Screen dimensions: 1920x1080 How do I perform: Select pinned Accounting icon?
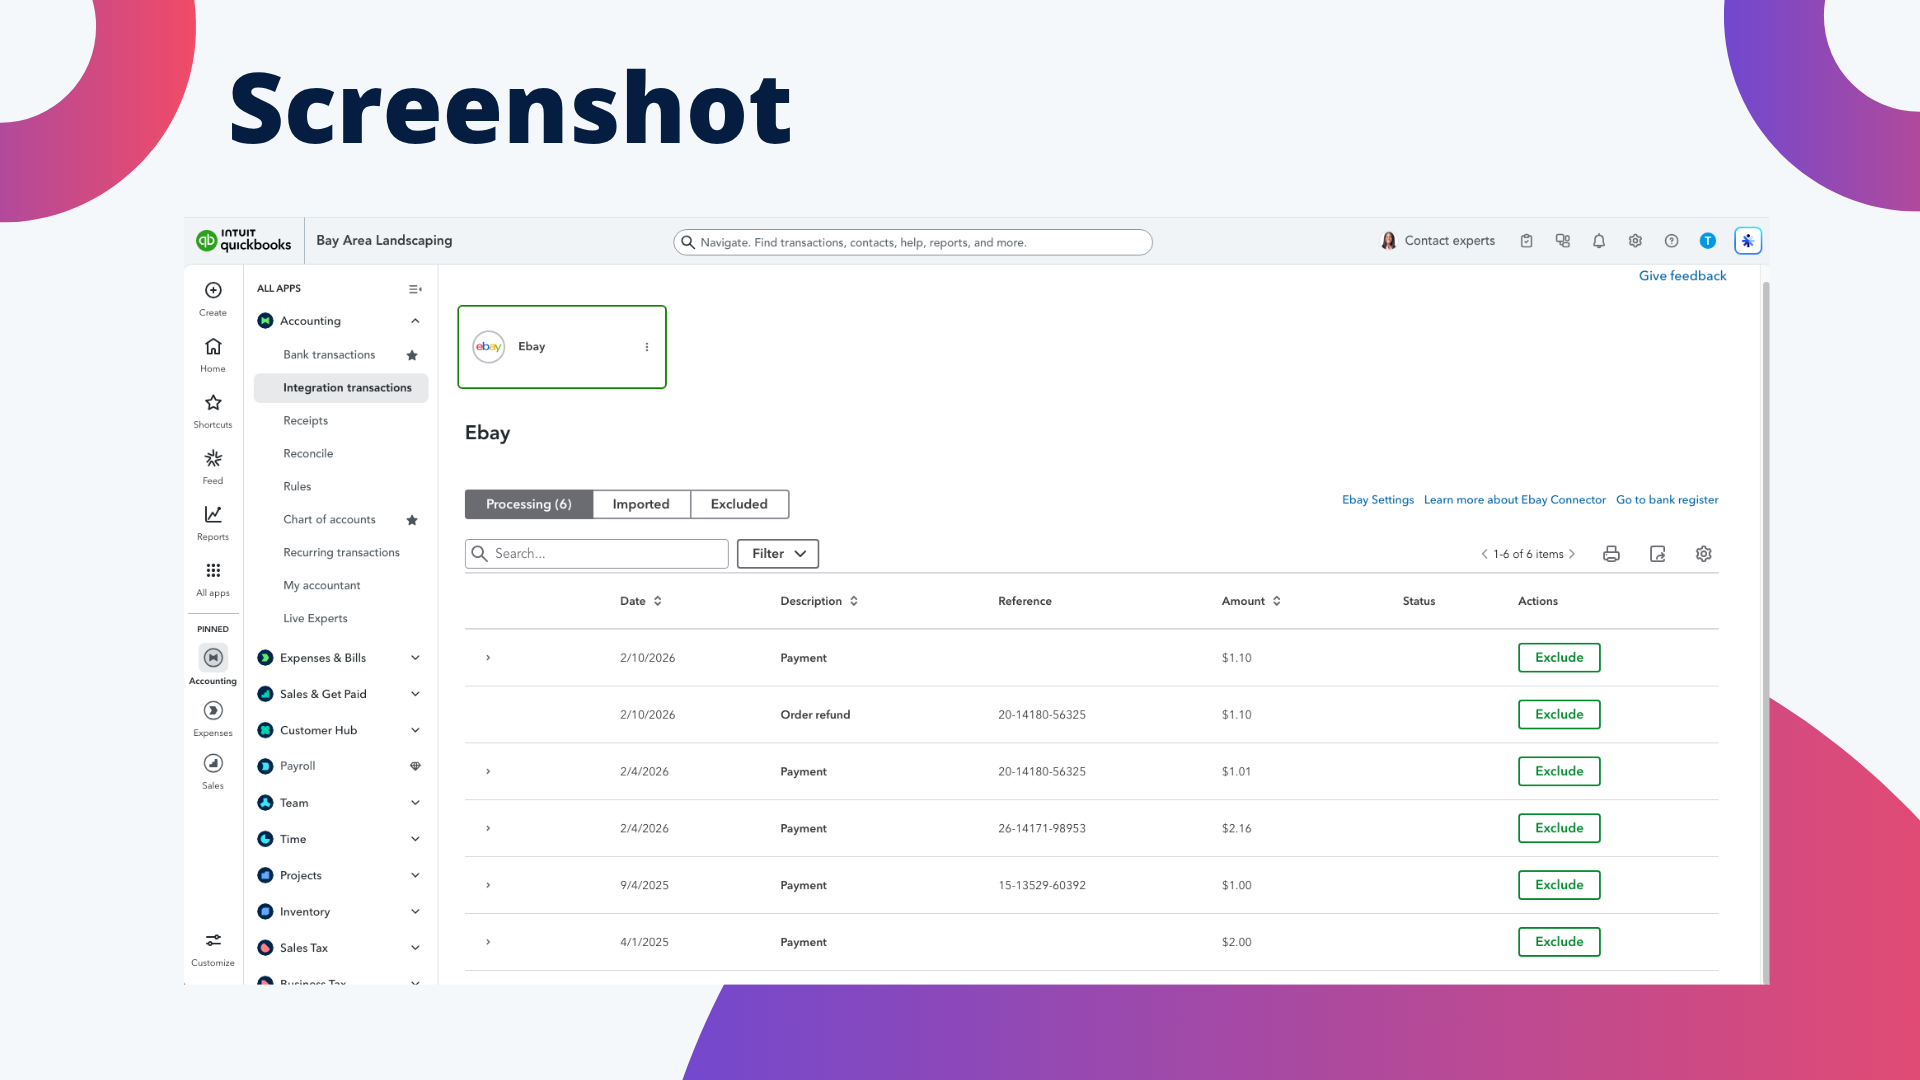coord(213,658)
